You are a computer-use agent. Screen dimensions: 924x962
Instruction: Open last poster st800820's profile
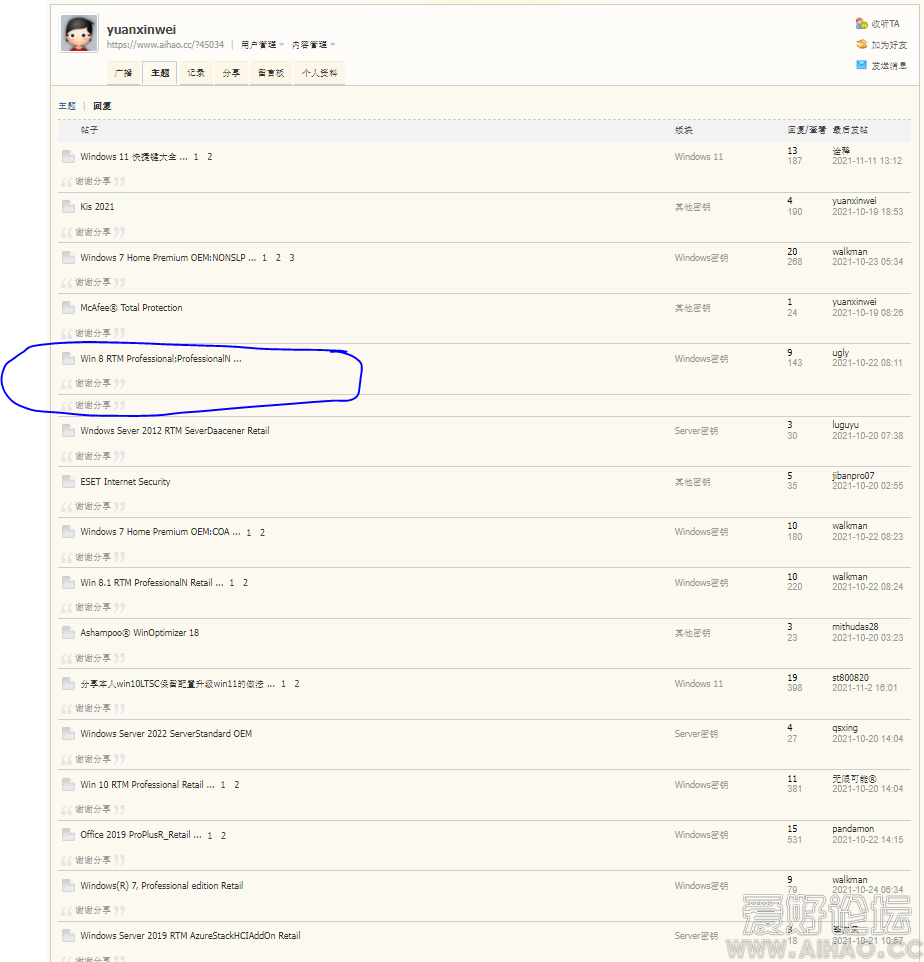(x=850, y=678)
